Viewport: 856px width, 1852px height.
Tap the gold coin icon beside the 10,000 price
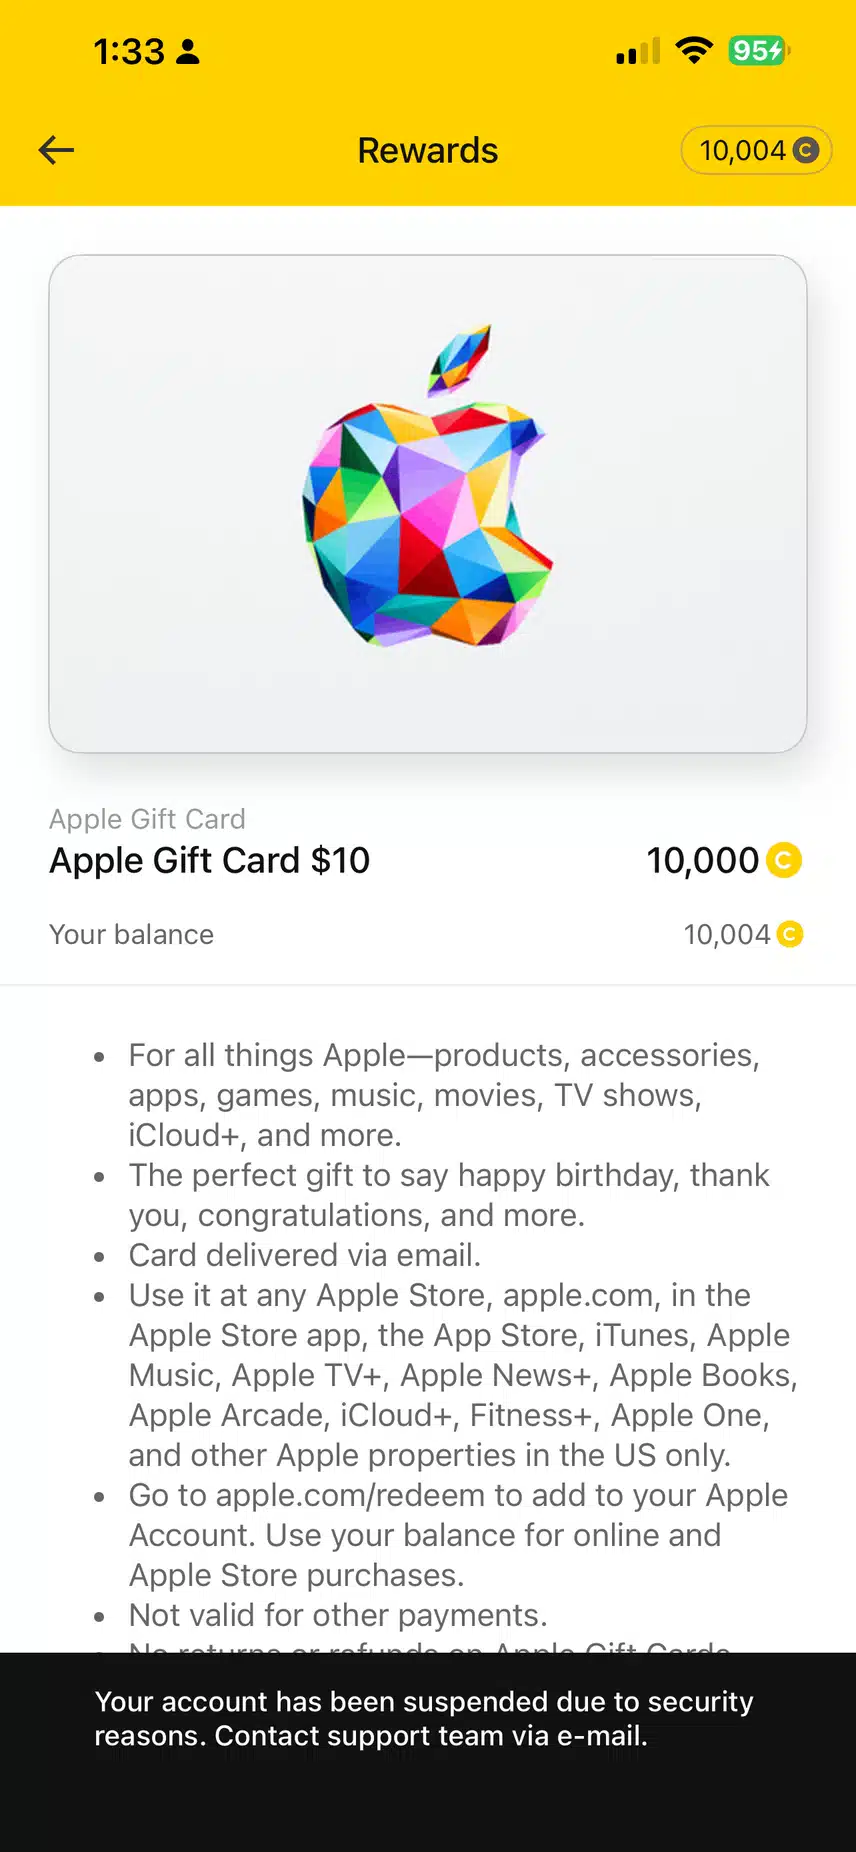(784, 860)
